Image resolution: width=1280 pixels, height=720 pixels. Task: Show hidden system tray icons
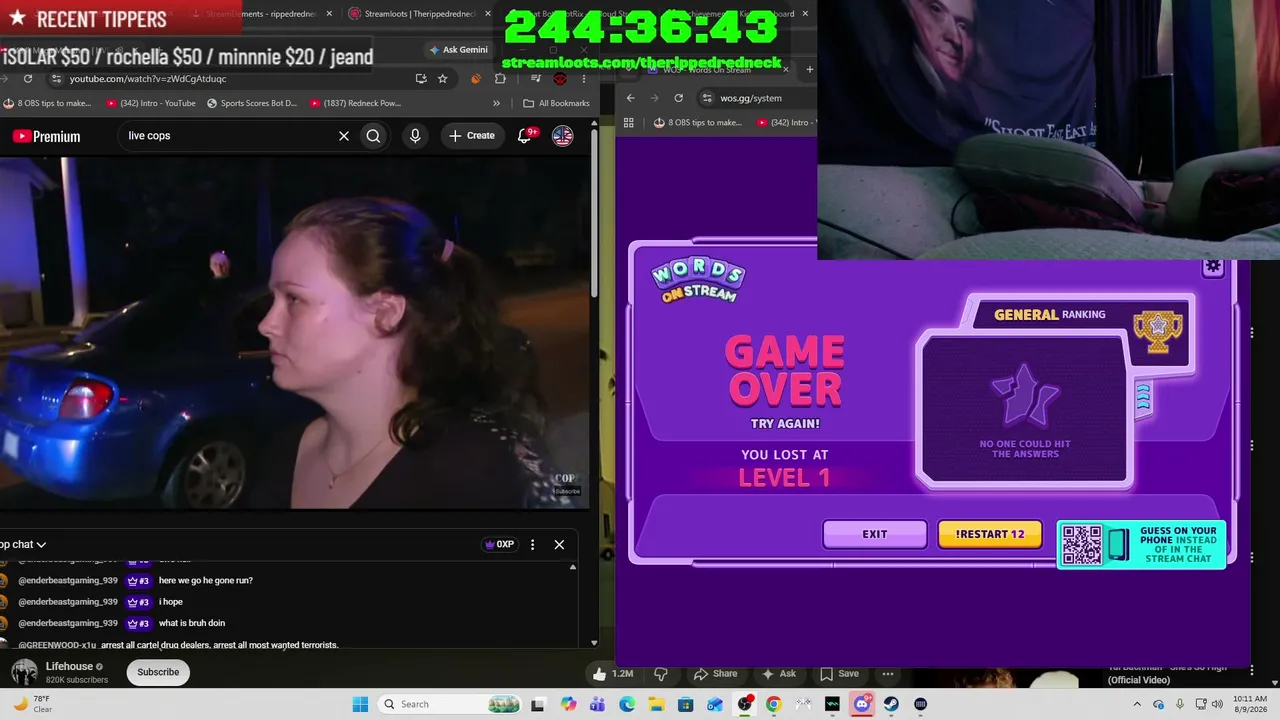[1137, 704]
